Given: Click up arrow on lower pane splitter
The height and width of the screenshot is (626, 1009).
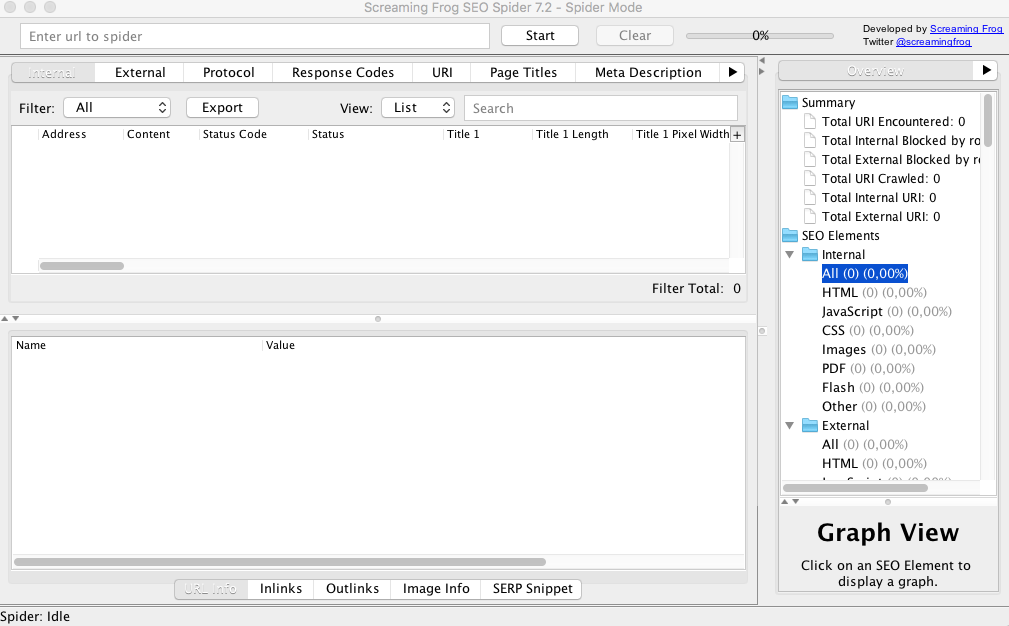Looking at the screenshot, I should (x=5, y=318).
